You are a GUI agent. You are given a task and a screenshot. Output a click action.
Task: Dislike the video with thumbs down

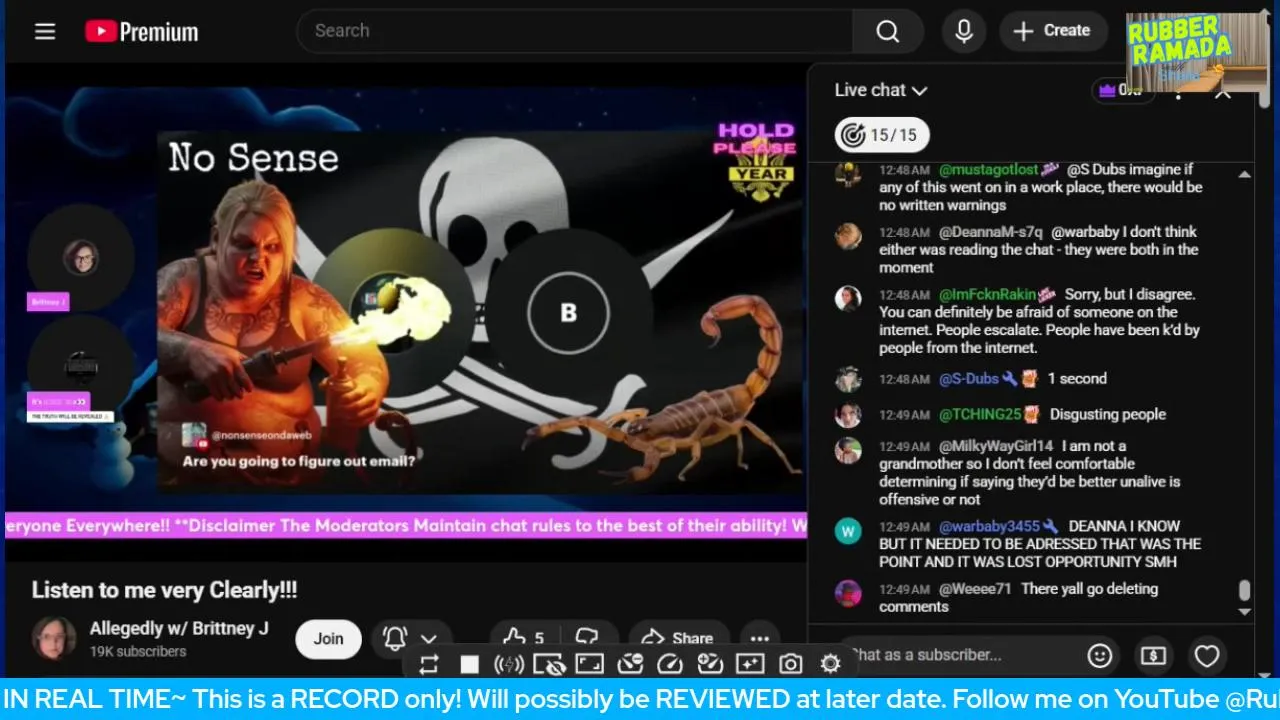click(588, 639)
